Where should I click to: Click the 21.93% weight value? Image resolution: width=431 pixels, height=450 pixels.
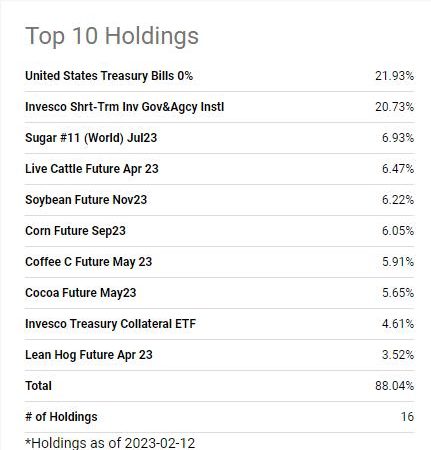[x=395, y=76]
